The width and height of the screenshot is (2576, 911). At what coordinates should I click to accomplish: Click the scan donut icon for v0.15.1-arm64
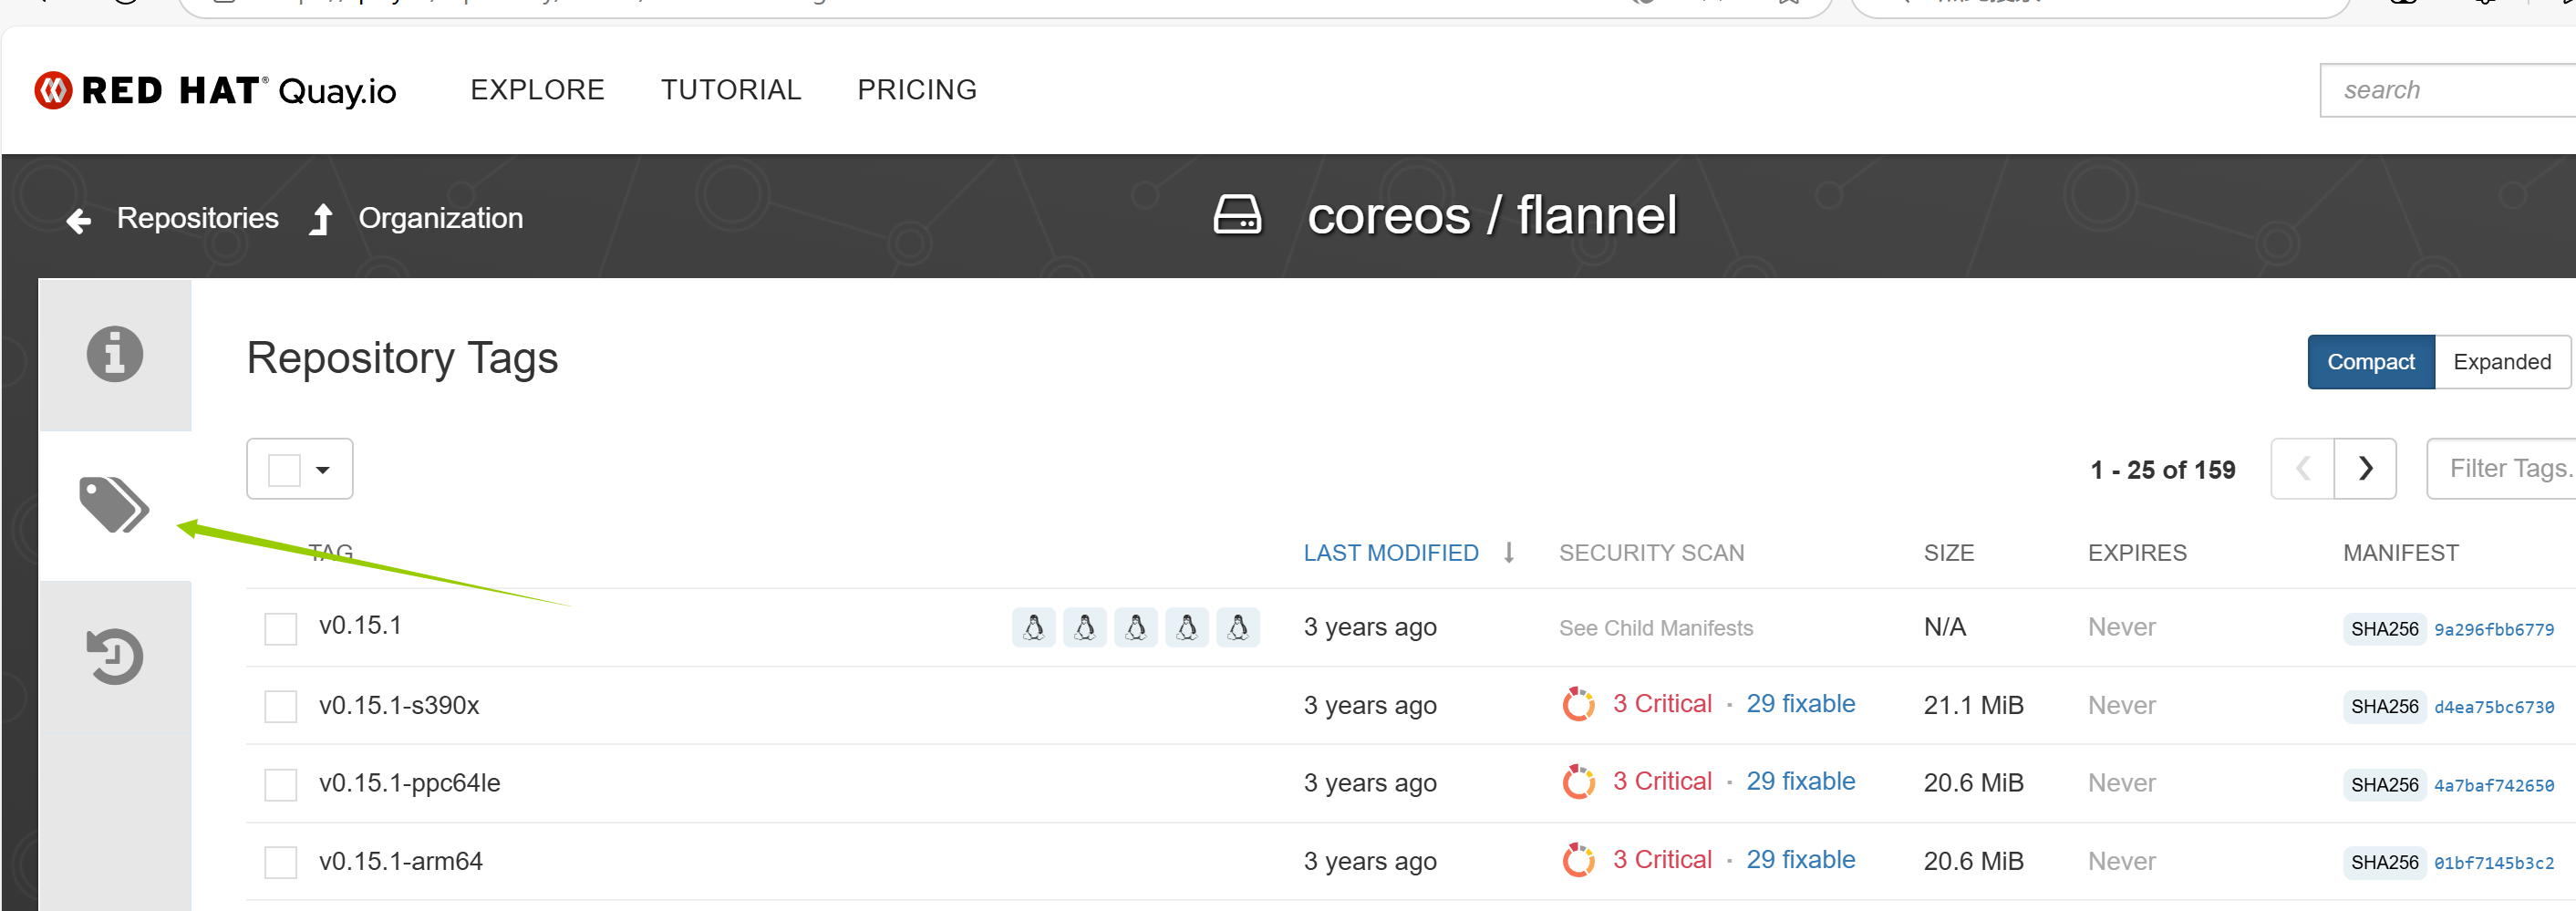pyautogui.click(x=1579, y=860)
